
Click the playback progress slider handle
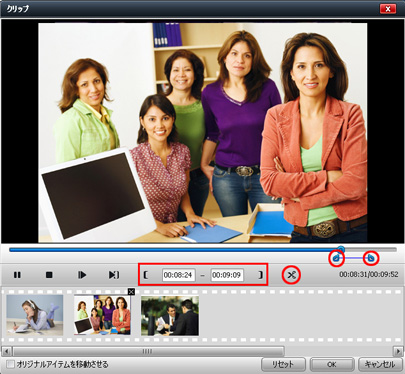coord(340,249)
